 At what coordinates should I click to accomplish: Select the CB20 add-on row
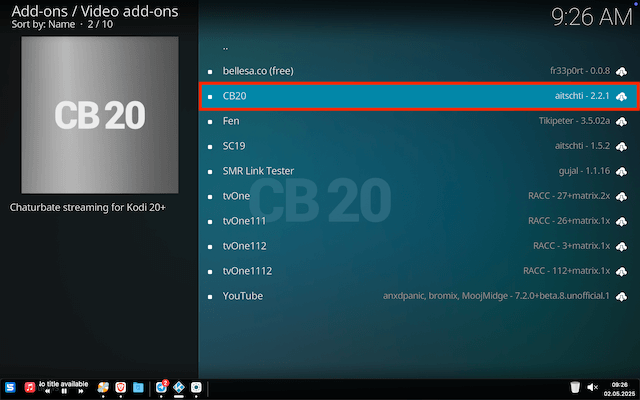point(419,96)
